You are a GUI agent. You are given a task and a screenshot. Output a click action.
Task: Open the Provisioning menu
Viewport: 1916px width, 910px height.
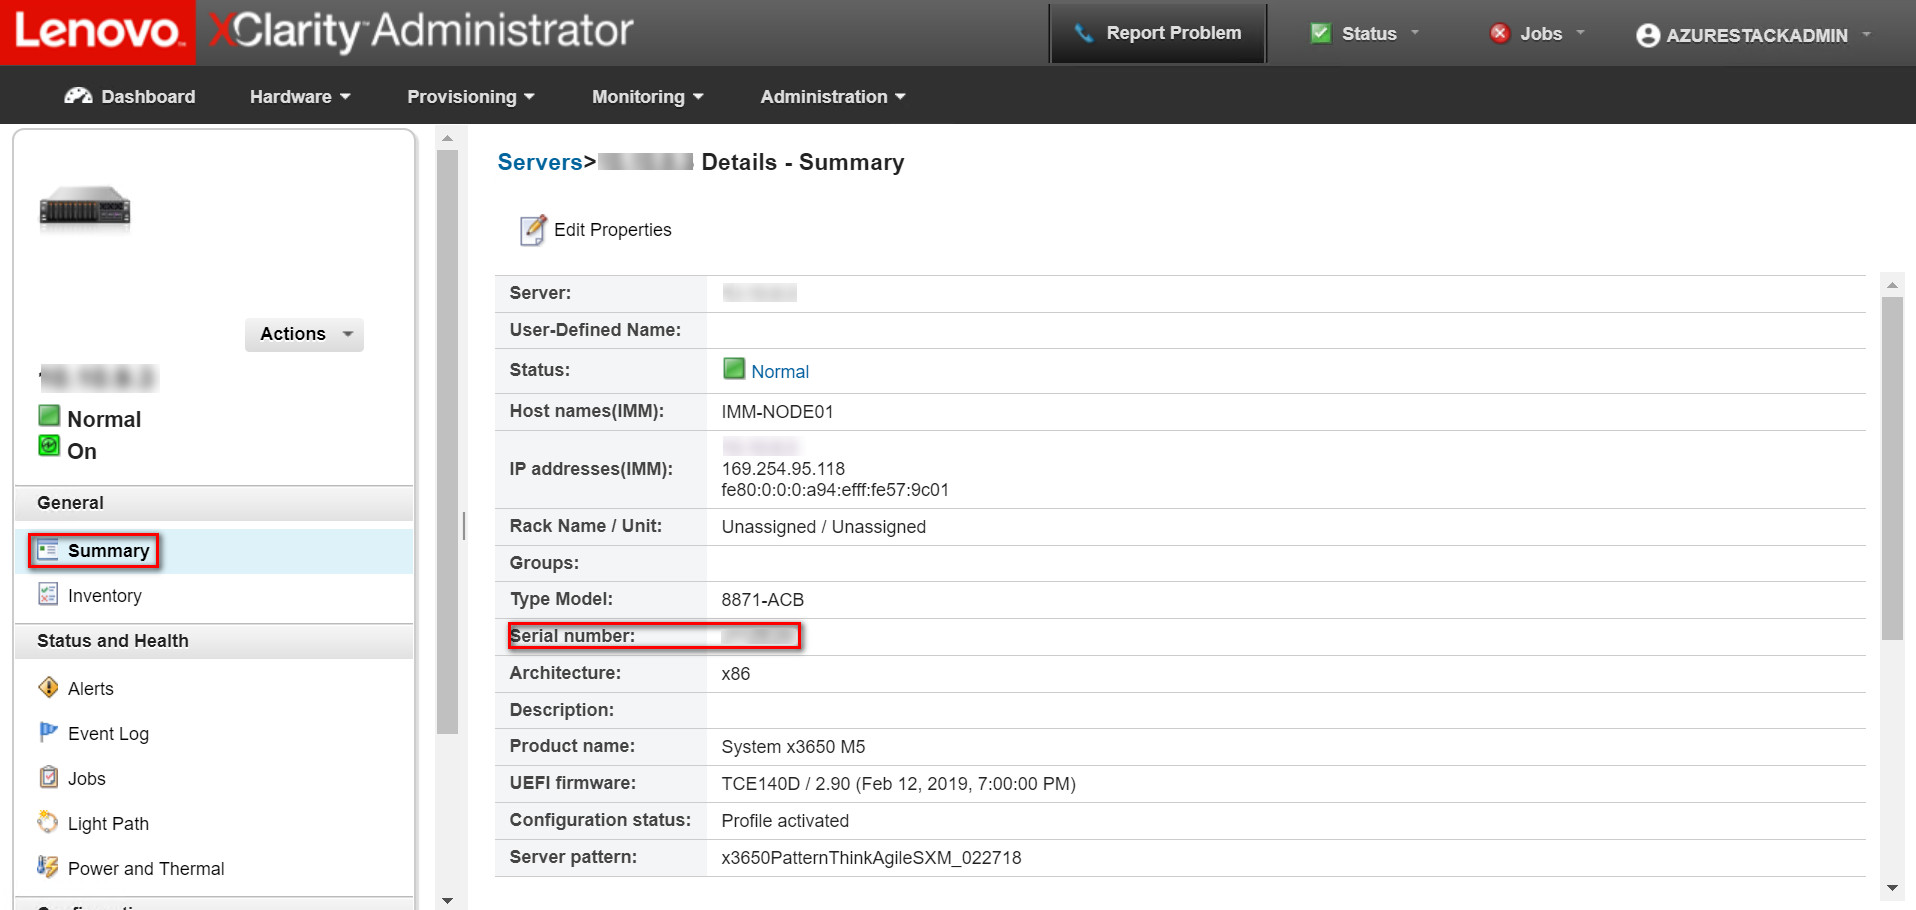[x=471, y=97]
